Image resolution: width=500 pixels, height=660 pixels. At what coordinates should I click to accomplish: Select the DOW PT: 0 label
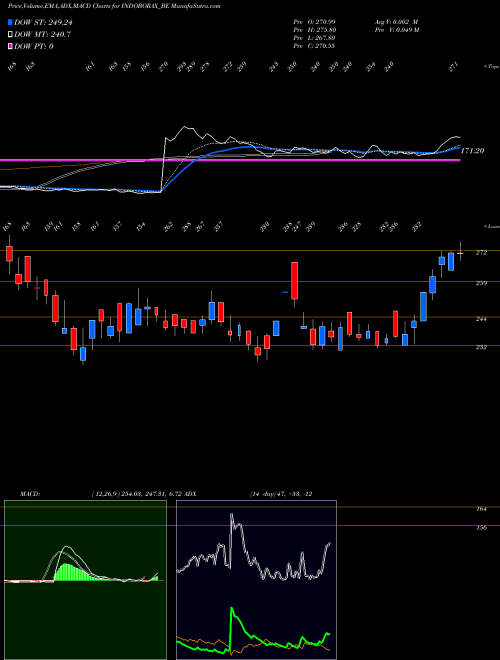point(34,46)
